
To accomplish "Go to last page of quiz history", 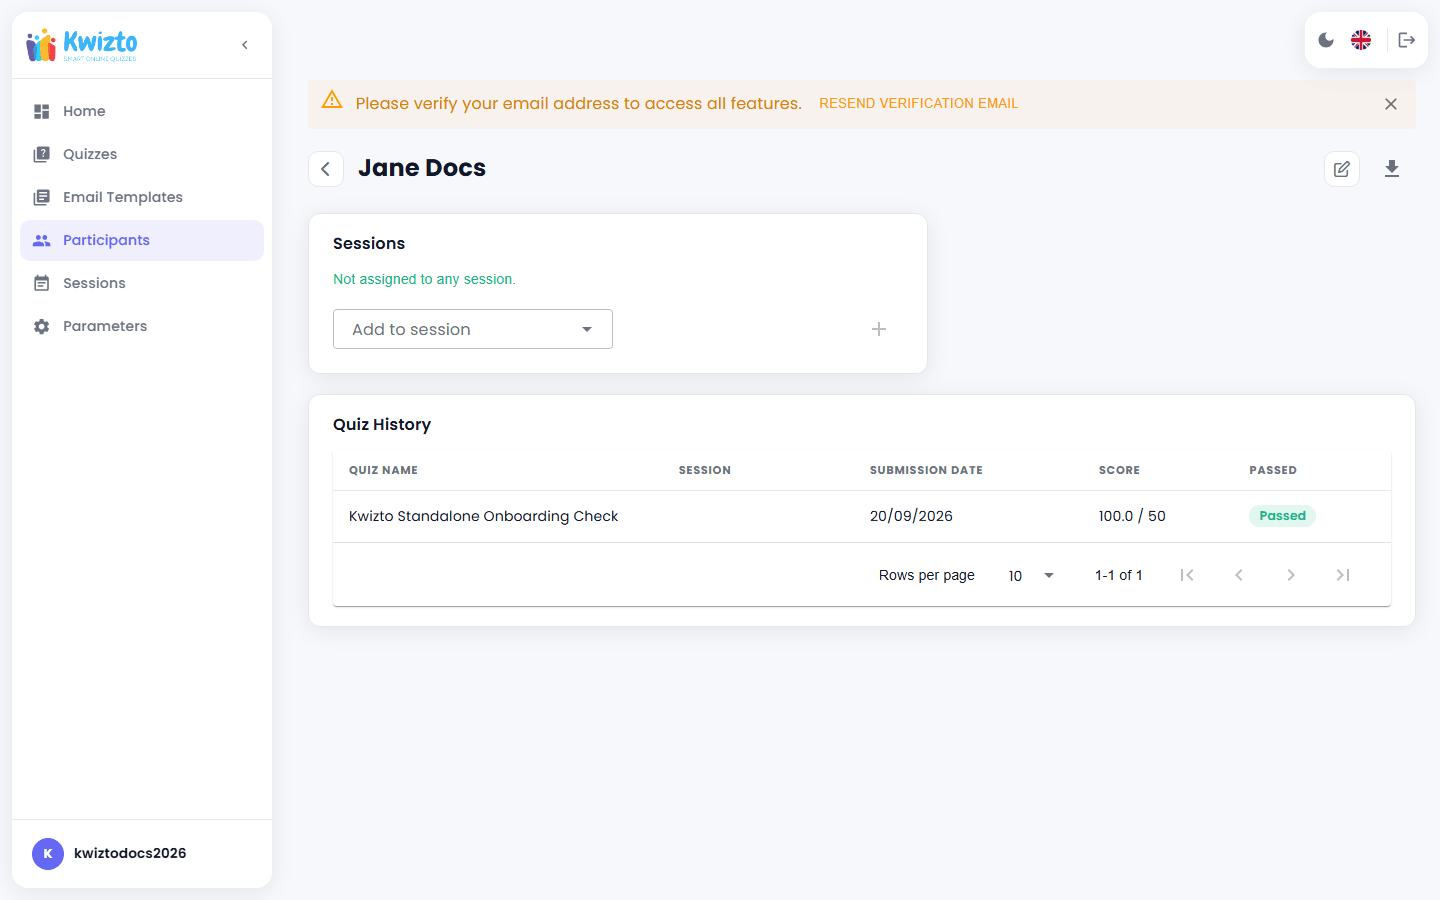I will click(x=1343, y=575).
